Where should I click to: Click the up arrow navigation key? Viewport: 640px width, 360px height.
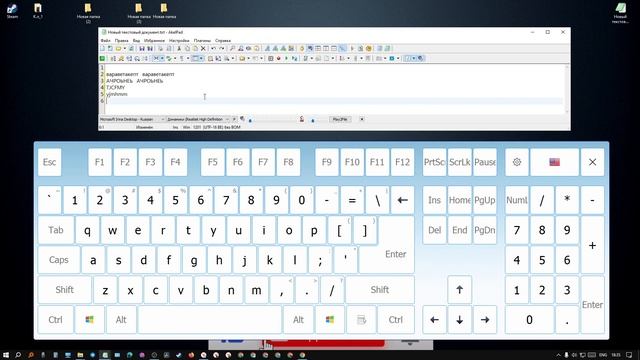pos(460,290)
